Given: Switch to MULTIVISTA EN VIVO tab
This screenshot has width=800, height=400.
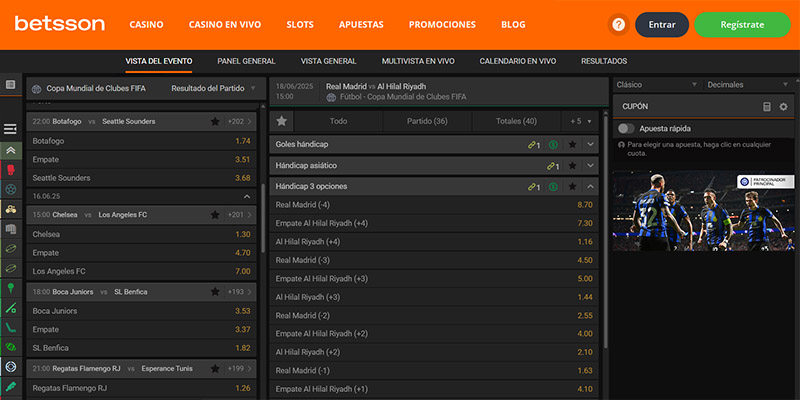Looking at the screenshot, I should pos(418,61).
